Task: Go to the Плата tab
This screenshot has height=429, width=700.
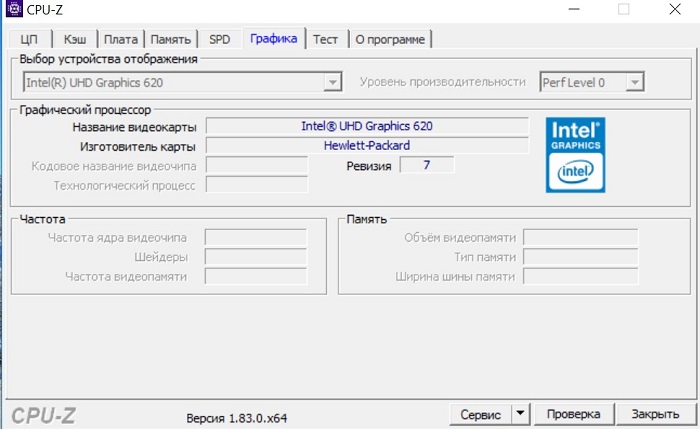Action: [x=121, y=39]
